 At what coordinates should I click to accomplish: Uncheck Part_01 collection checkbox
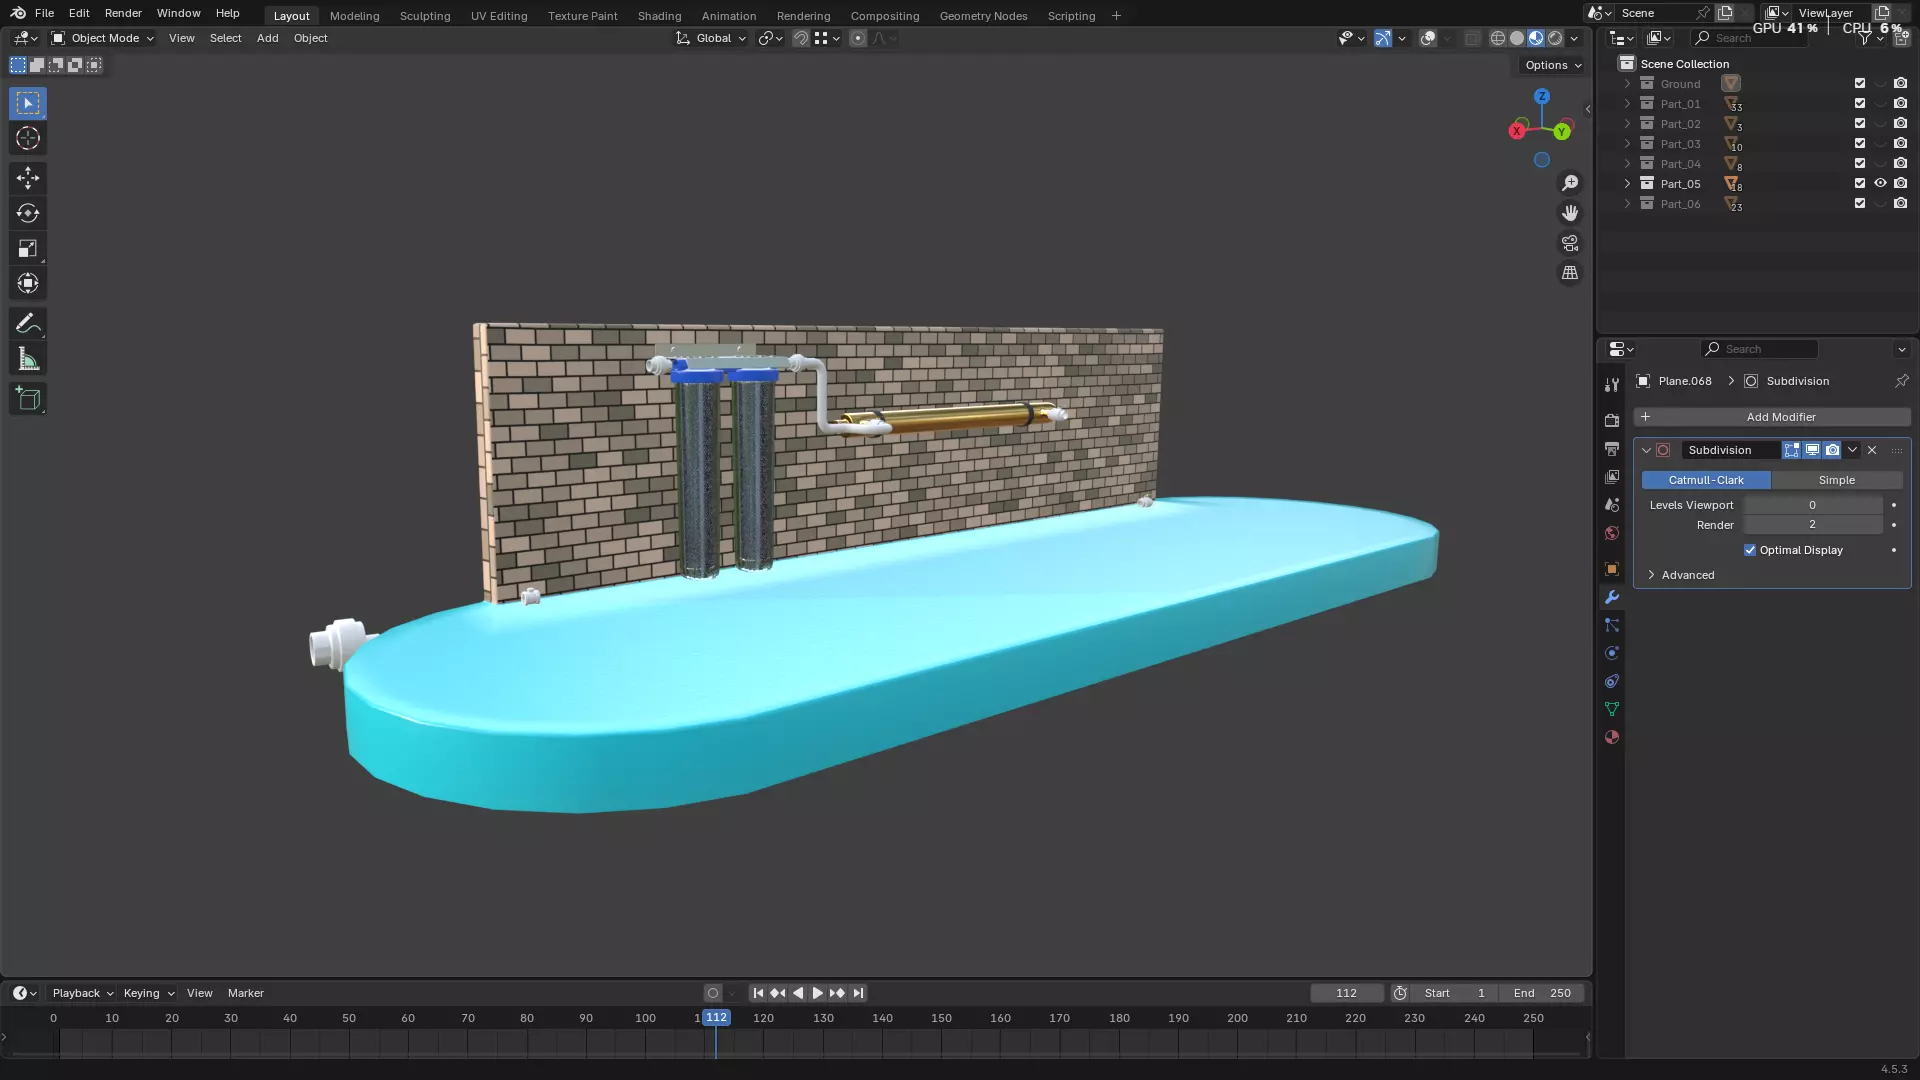pos(1860,104)
